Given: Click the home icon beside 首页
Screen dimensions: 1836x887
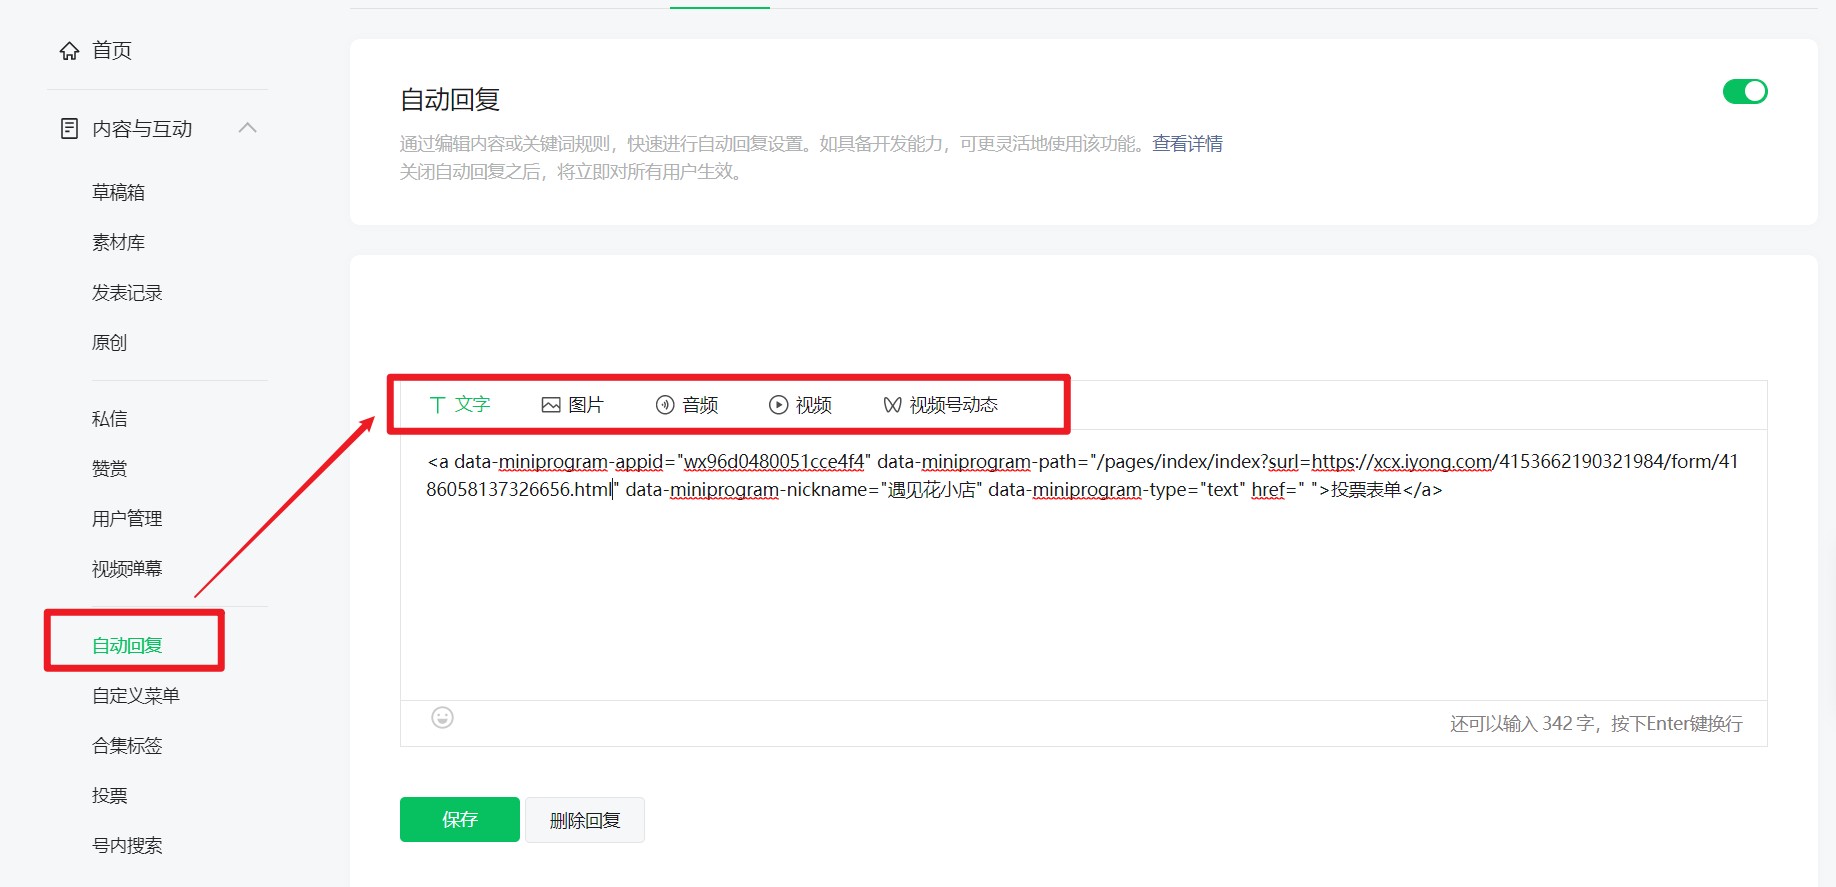Looking at the screenshot, I should tap(69, 50).
